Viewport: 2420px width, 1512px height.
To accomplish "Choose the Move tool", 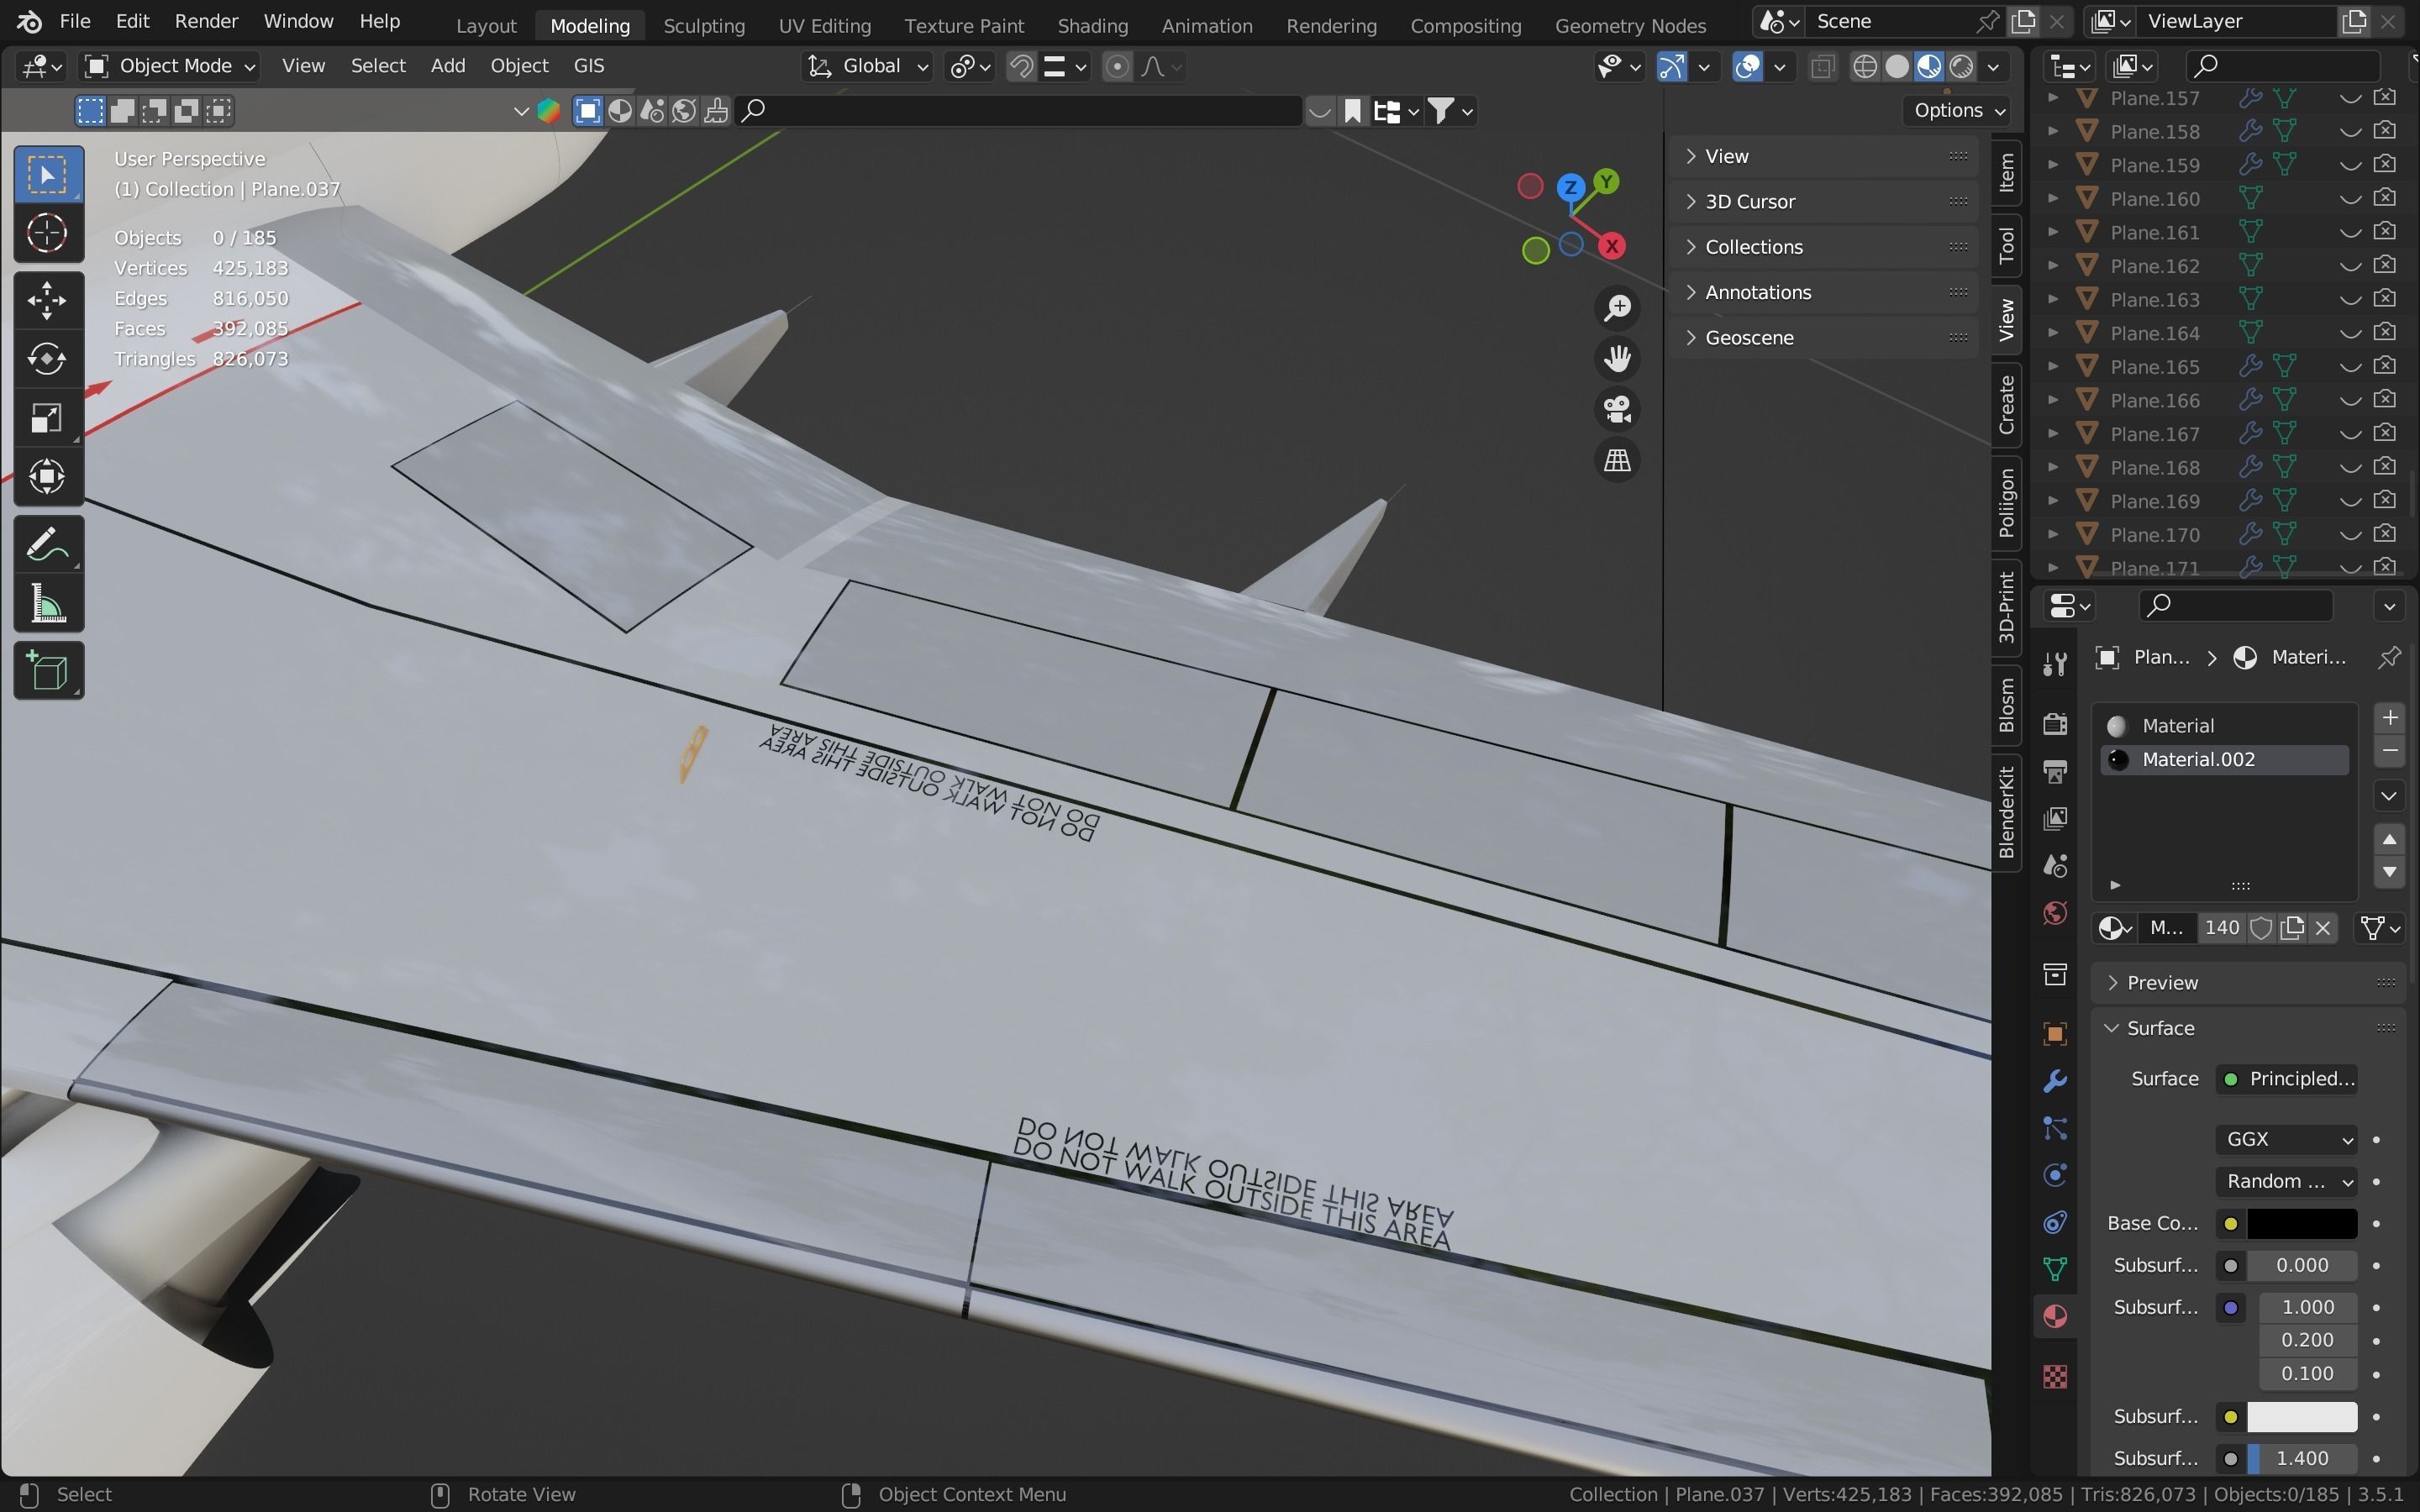I will 47,300.
